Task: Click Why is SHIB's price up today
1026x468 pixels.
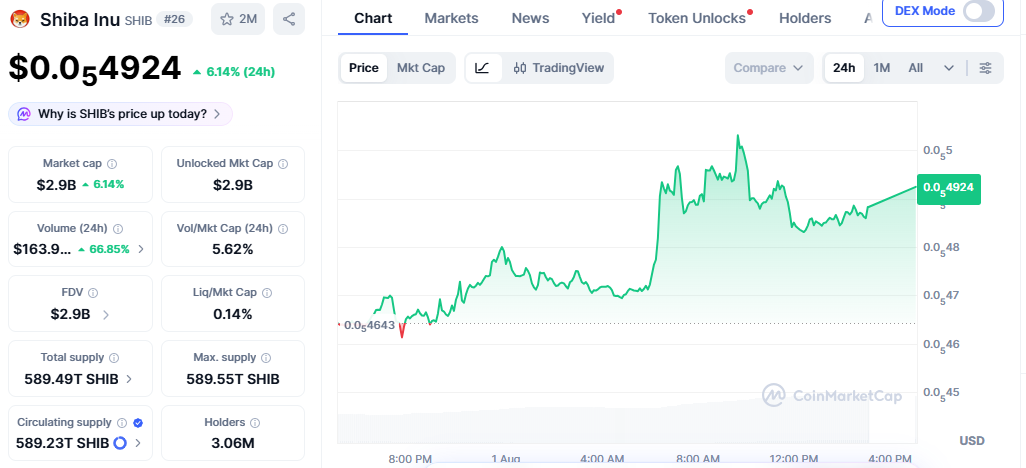Action: 120,114
